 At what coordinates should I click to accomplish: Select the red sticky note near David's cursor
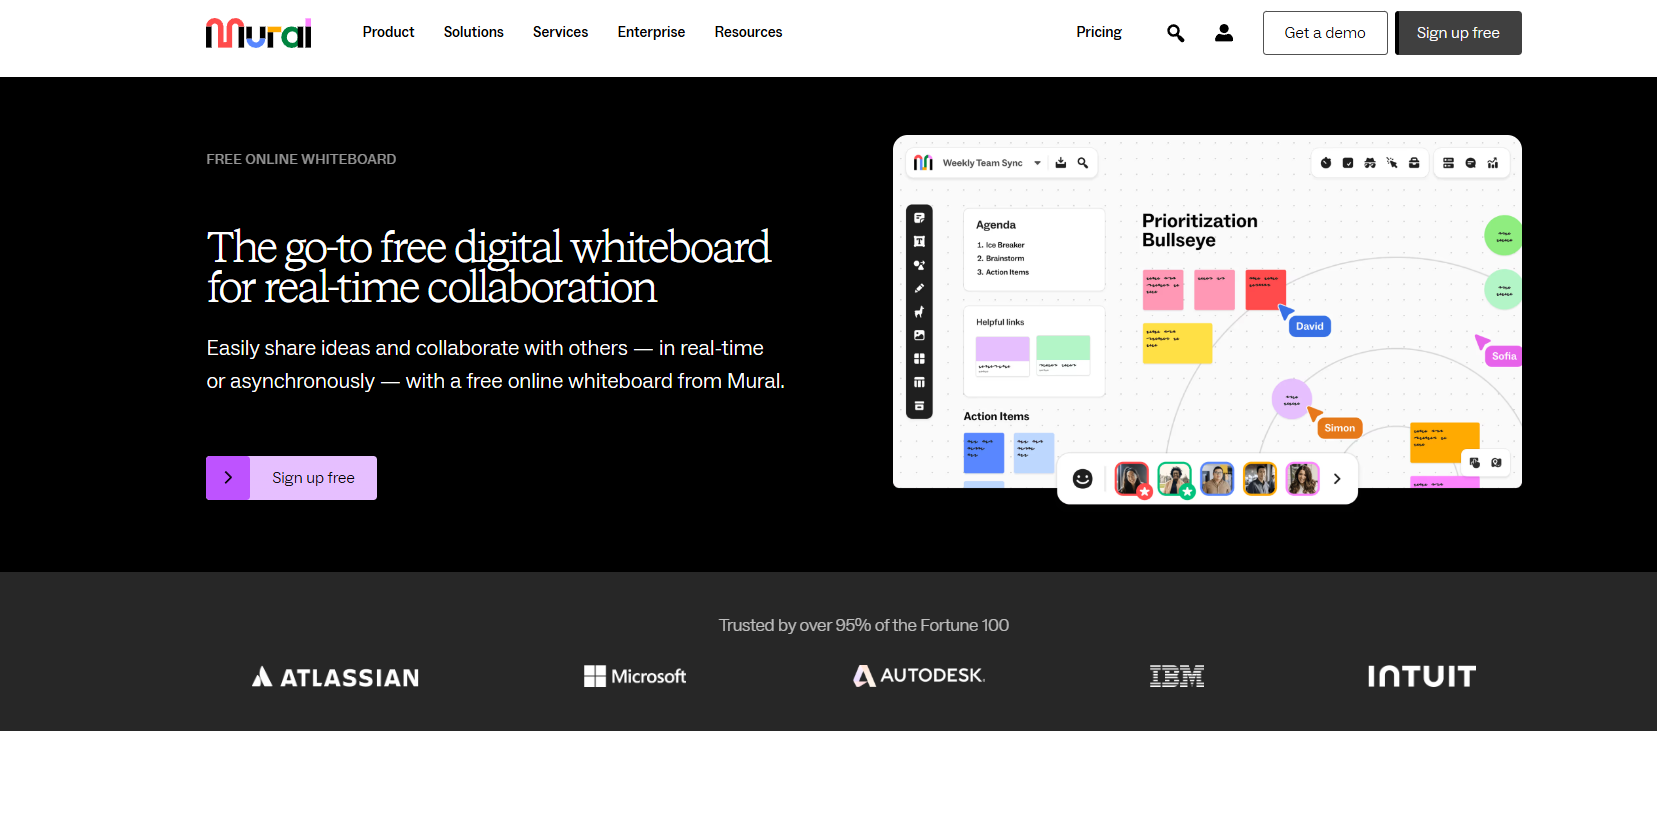point(1265,290)
